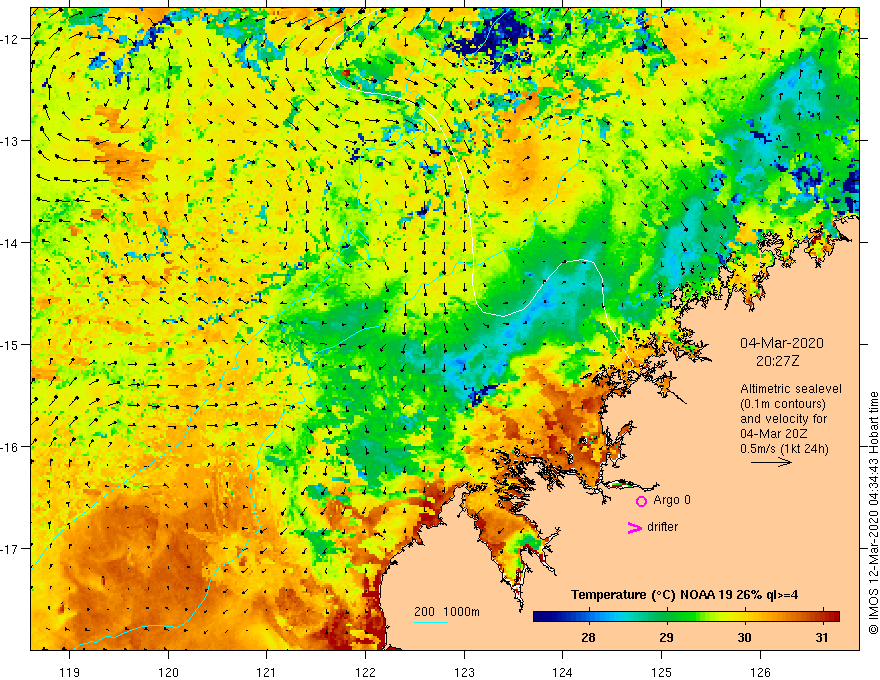Click the temperature color scale bar

pyautogui.click(x=686, y=617)
